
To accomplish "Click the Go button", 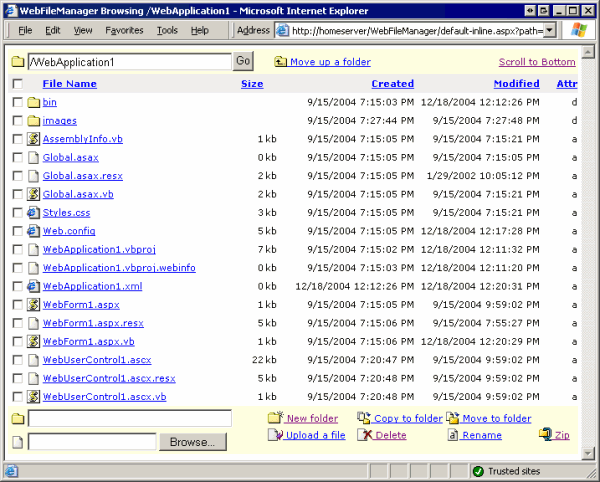I will [x=243, y=61].
